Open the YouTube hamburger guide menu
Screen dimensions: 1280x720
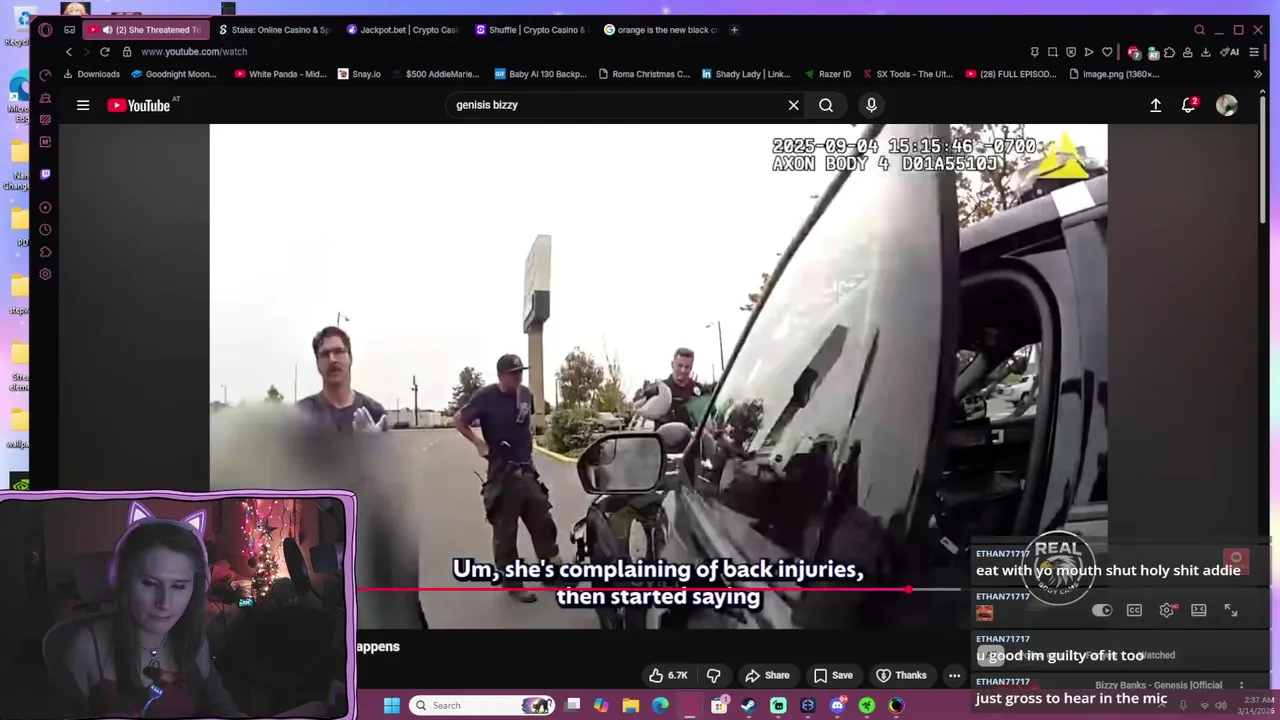(83, 105)
